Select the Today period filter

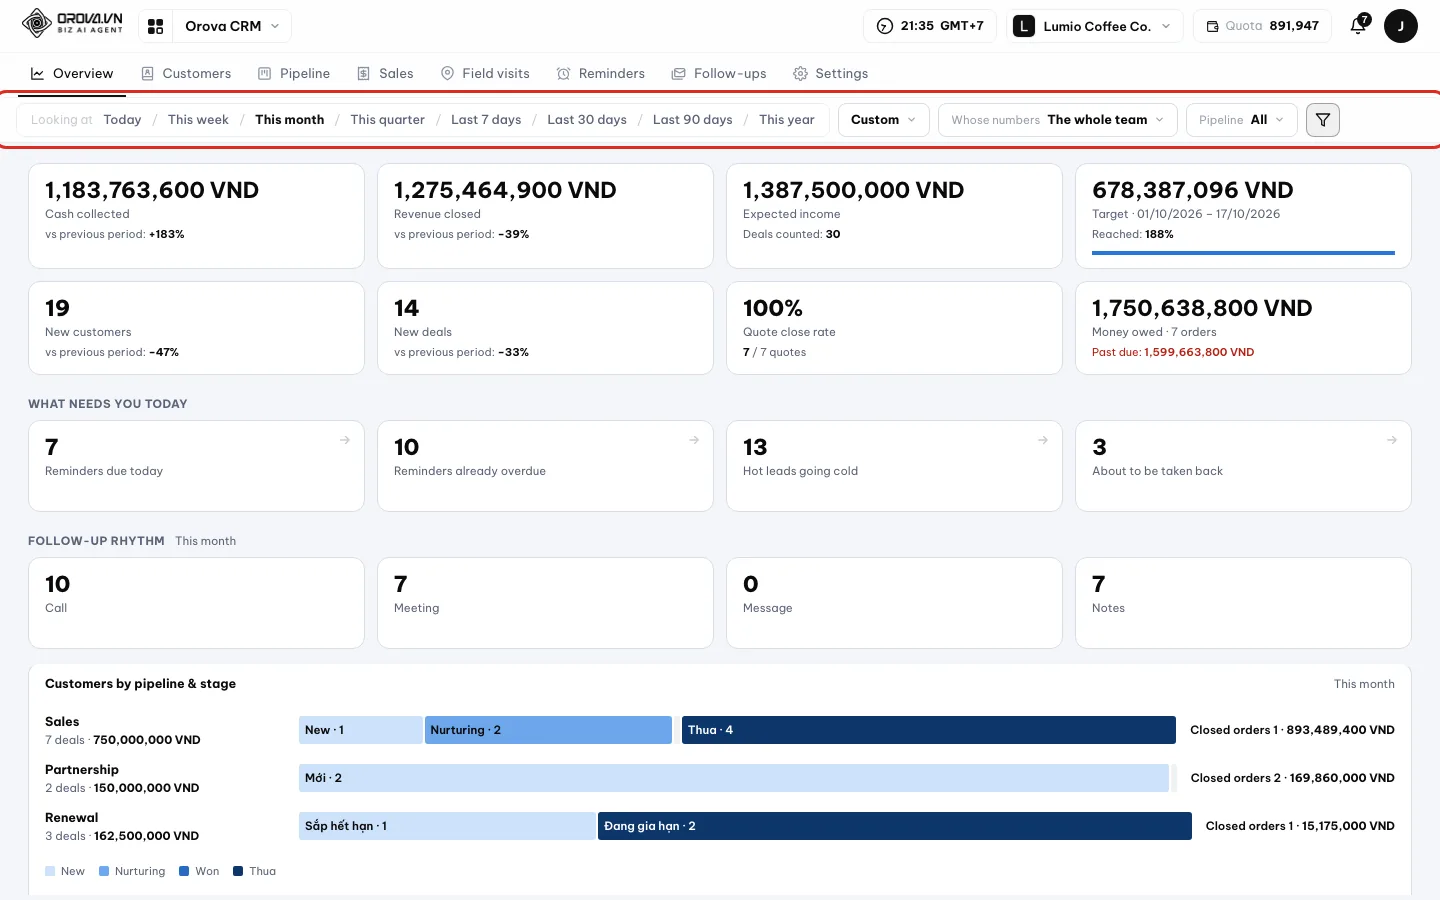pyautogui.click(x=122, y=120)
